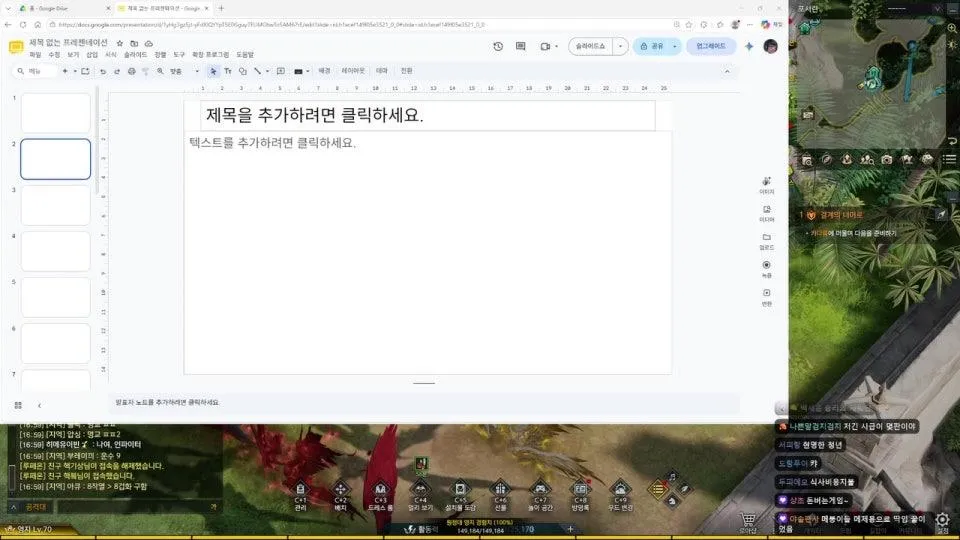Expand the video call dropdown arrow
Viewport: 960px width, 540px height.
[x=556, y=47]
